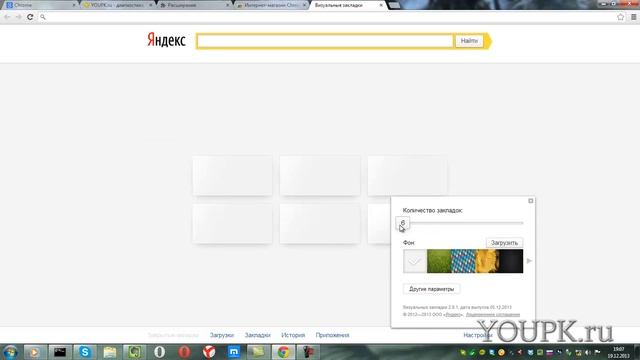Open Yandex Browser from the taskbar
Image resolution: width=640 pixels, height=360 pixels.
click(209, 352)
